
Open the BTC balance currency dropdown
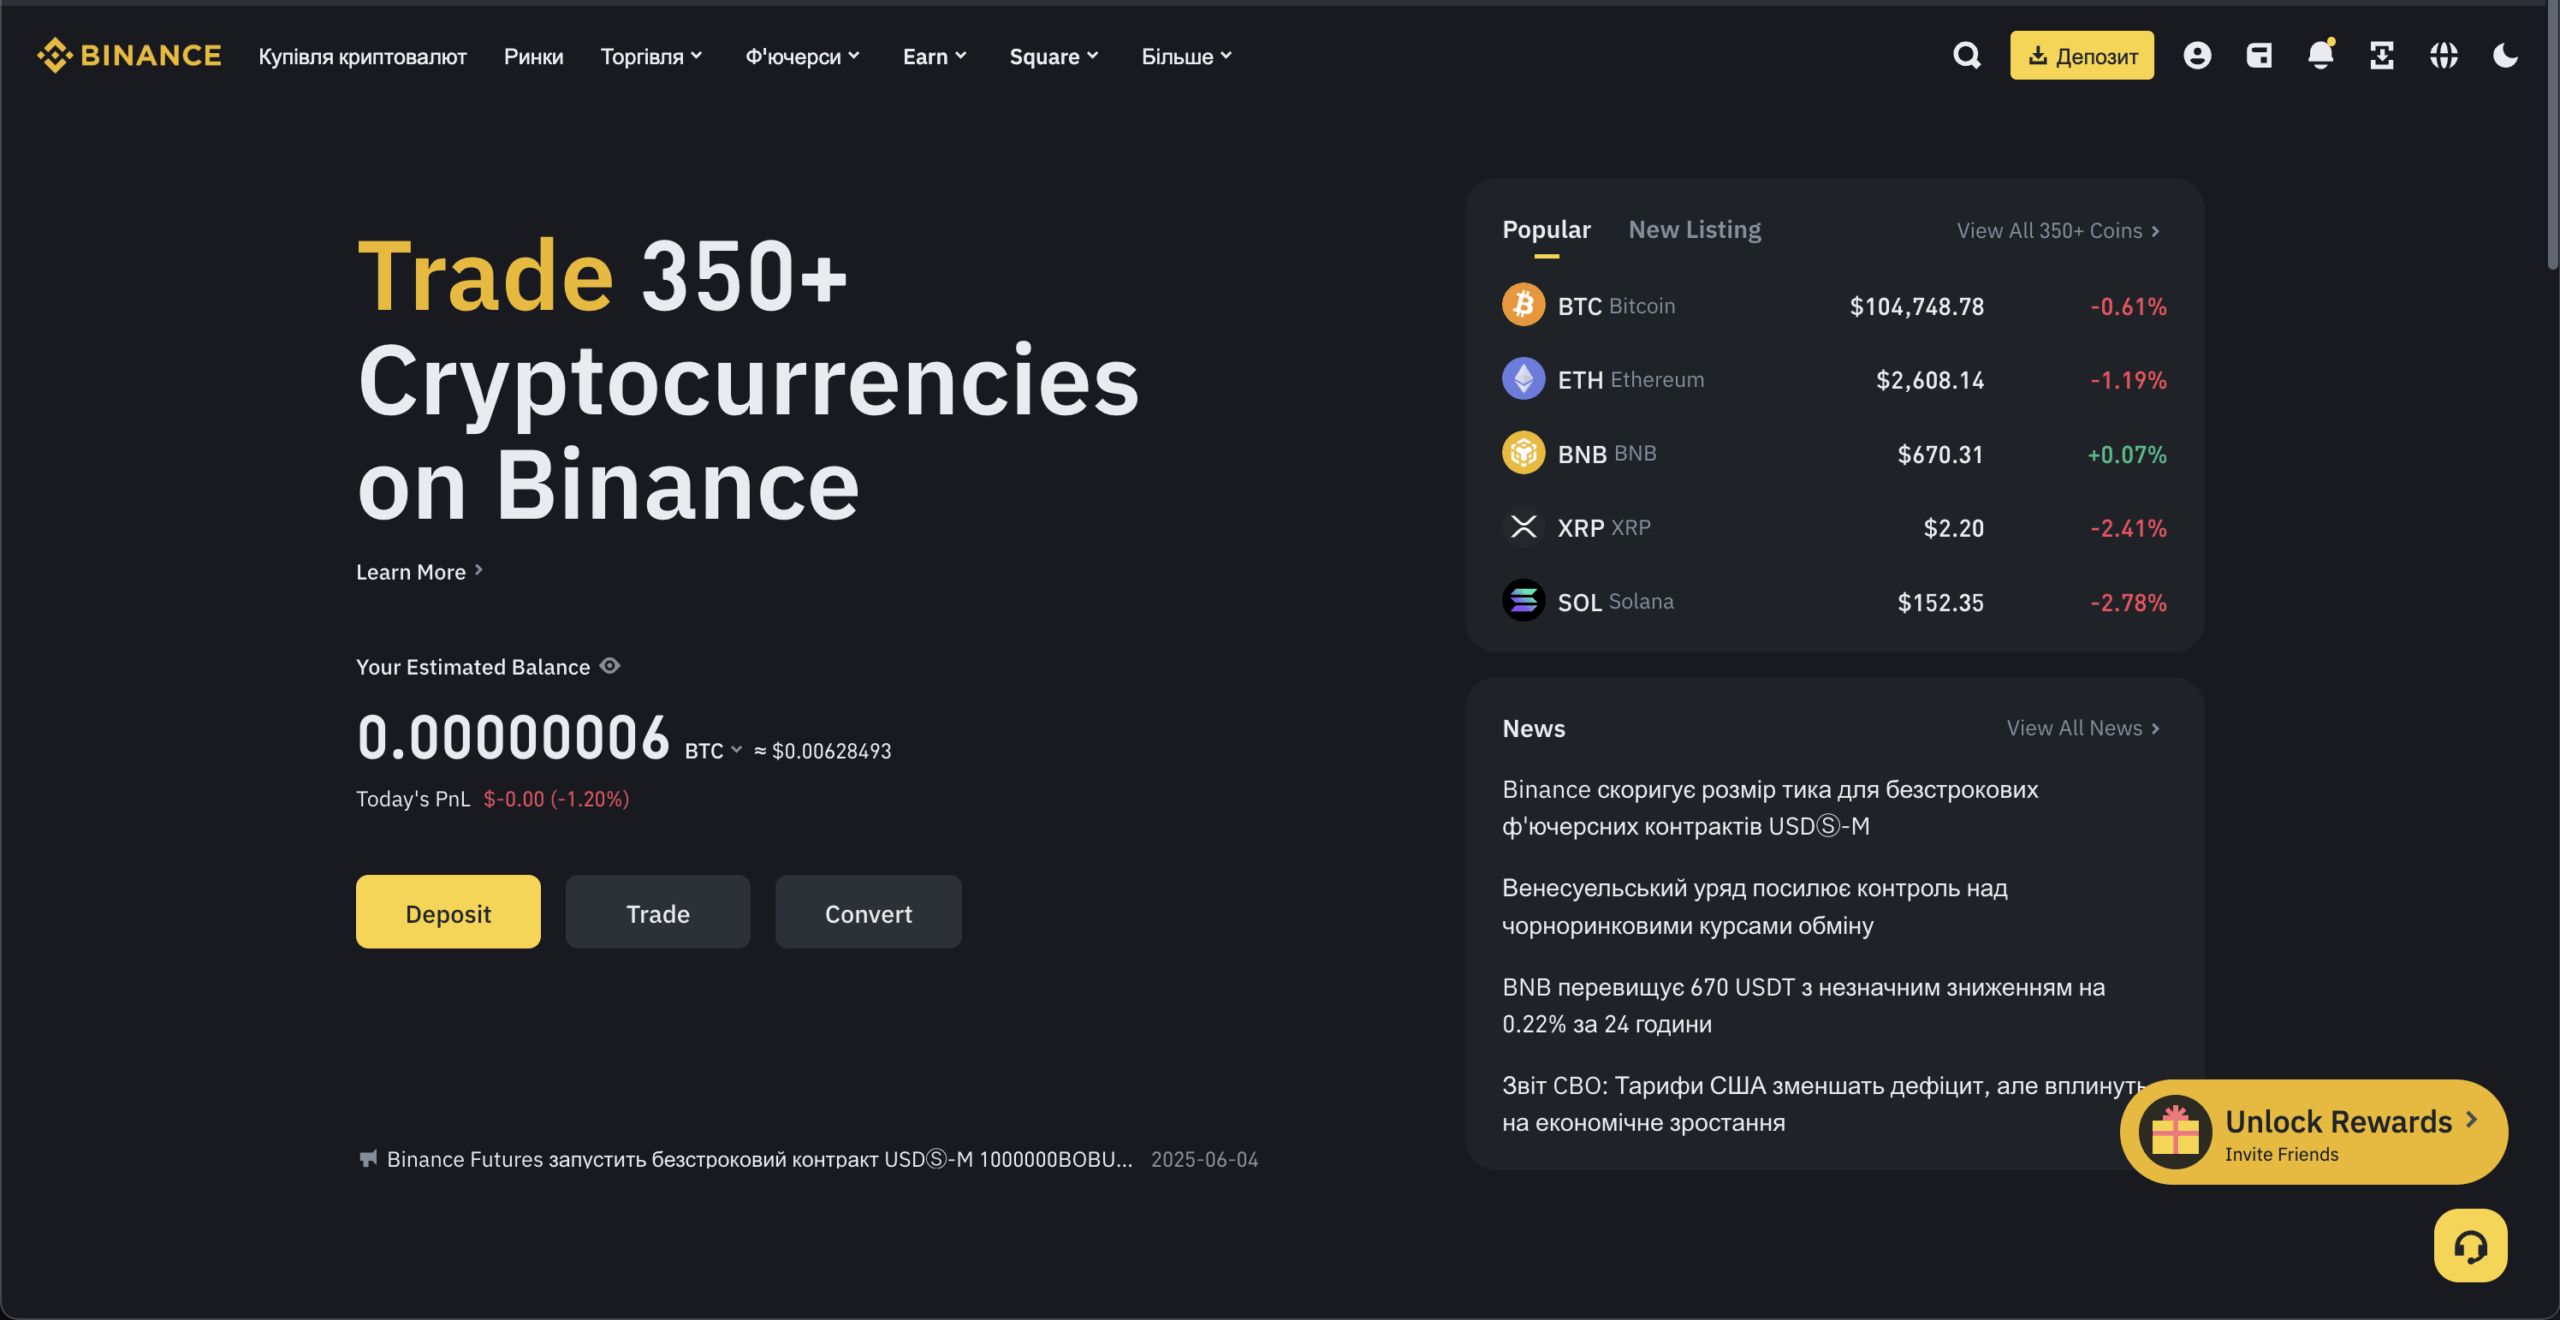pos(713,751)
